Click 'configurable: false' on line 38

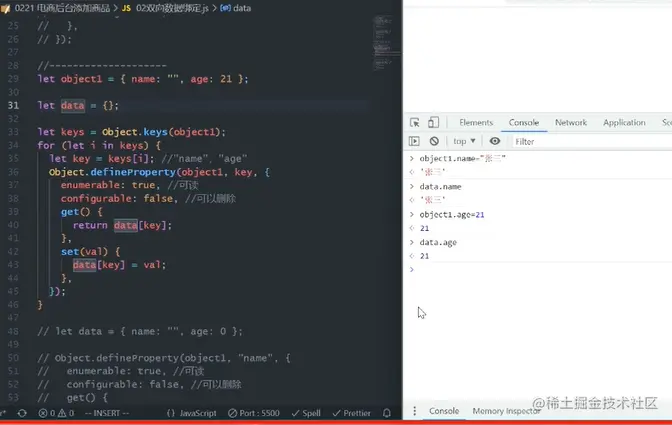pos(117,198)
